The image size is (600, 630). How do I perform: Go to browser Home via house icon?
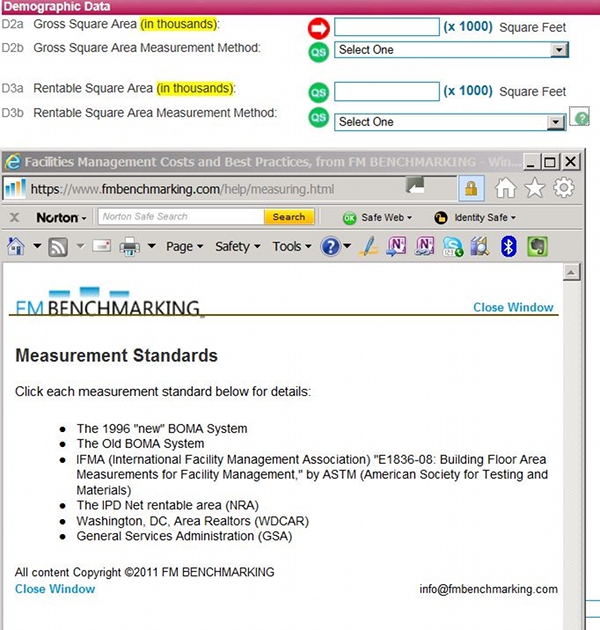click(505, 188)
